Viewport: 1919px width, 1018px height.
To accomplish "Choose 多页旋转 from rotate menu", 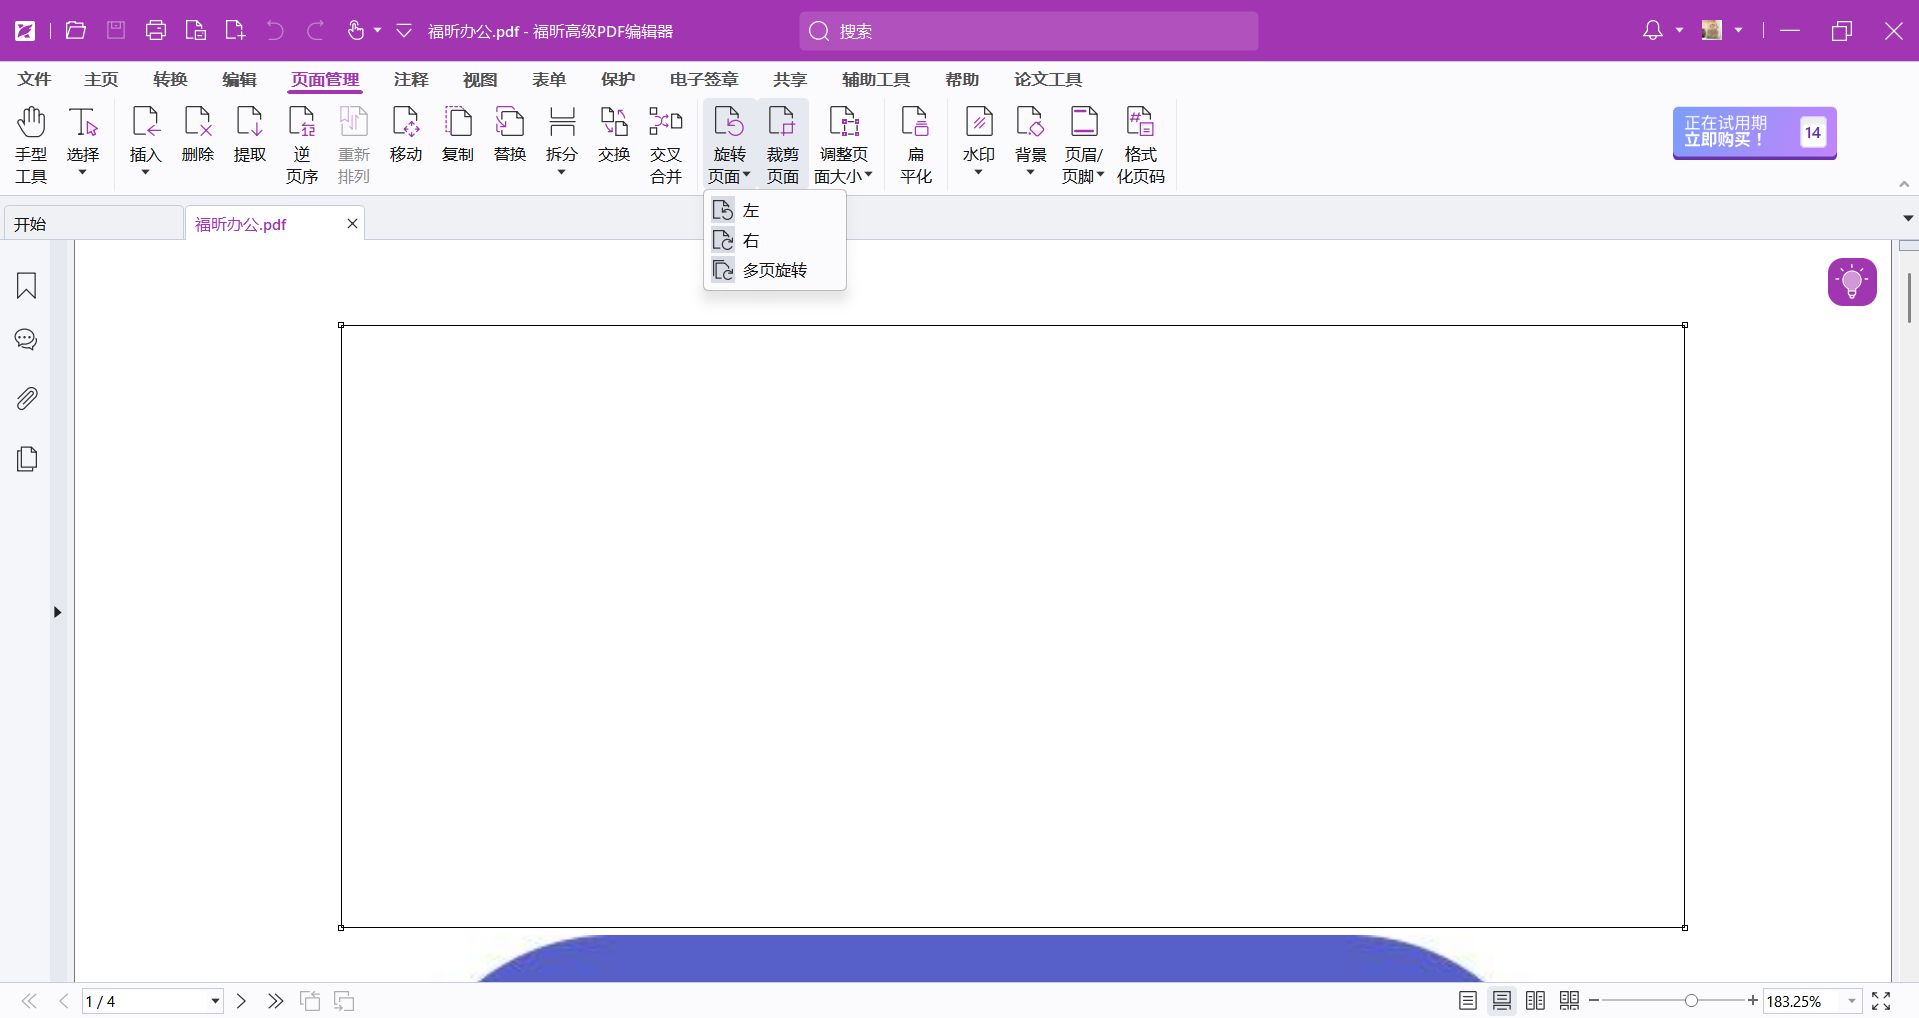I will (x=774, y=271).
